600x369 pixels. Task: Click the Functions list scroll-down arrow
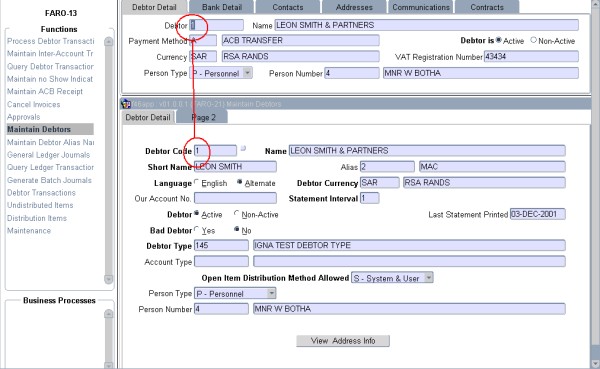point(109,279)
